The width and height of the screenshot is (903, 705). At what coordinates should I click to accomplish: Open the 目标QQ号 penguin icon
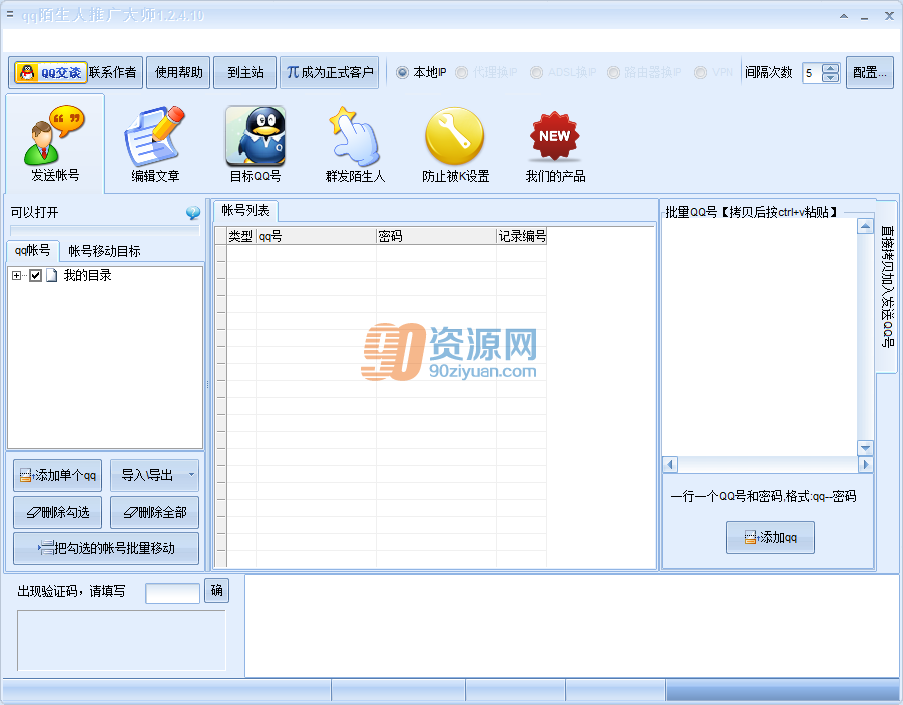pyautogui.click(x=255, y=144)
